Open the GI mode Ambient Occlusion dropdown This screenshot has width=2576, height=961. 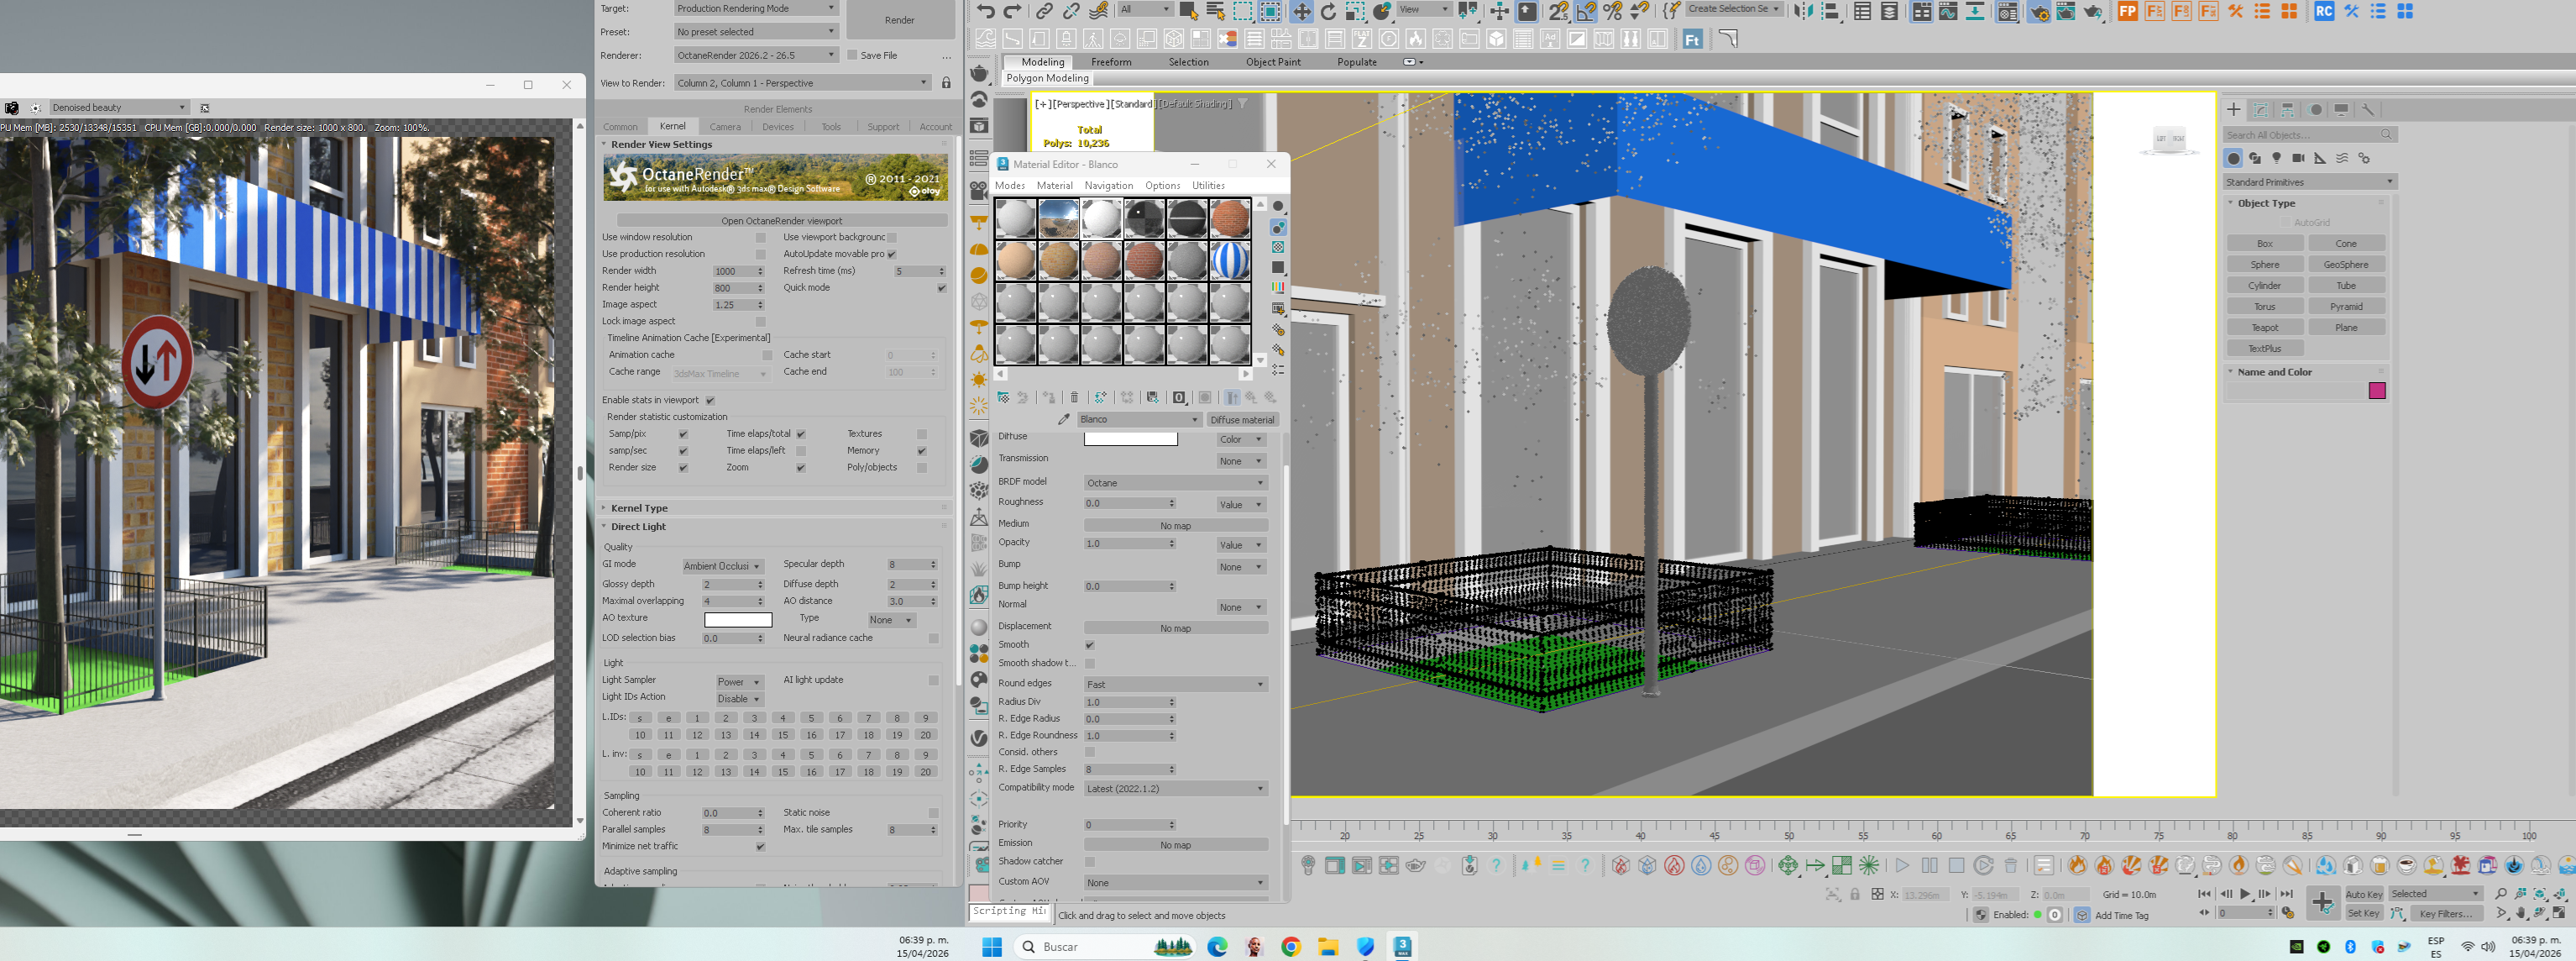click(722, 566)
